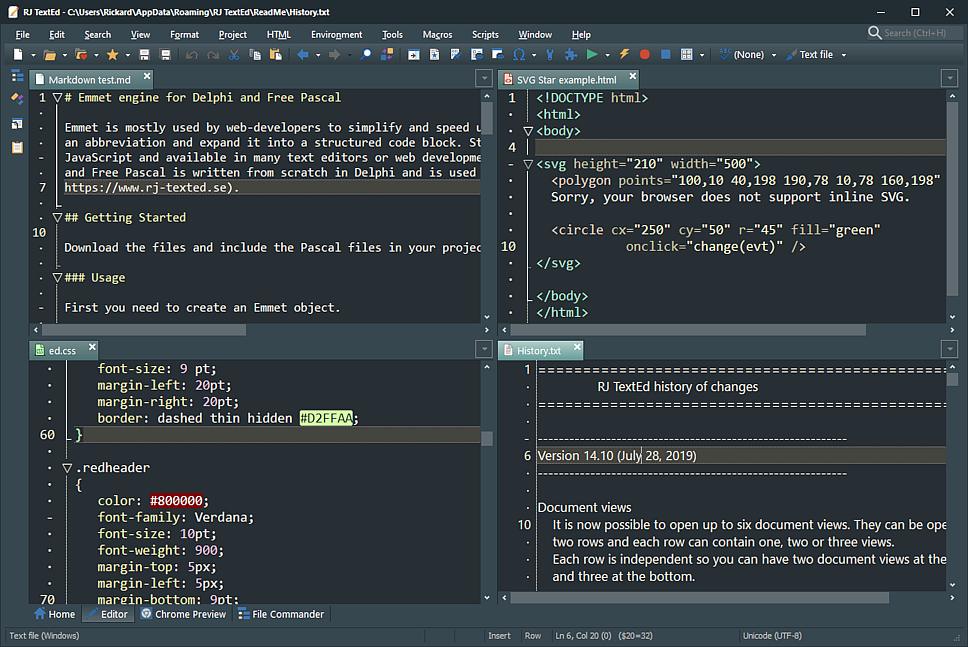Click the document views grid icon

[686, 54]
